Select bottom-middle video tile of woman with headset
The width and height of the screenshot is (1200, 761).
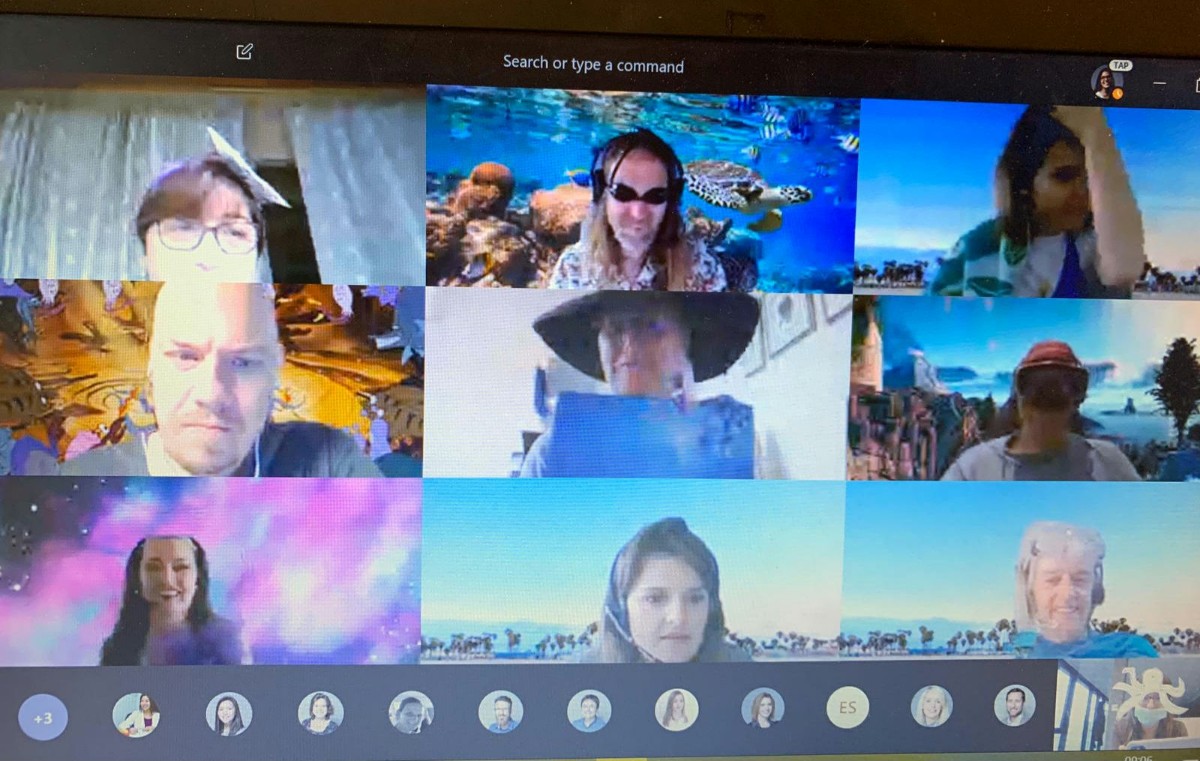tap(633, 572)
